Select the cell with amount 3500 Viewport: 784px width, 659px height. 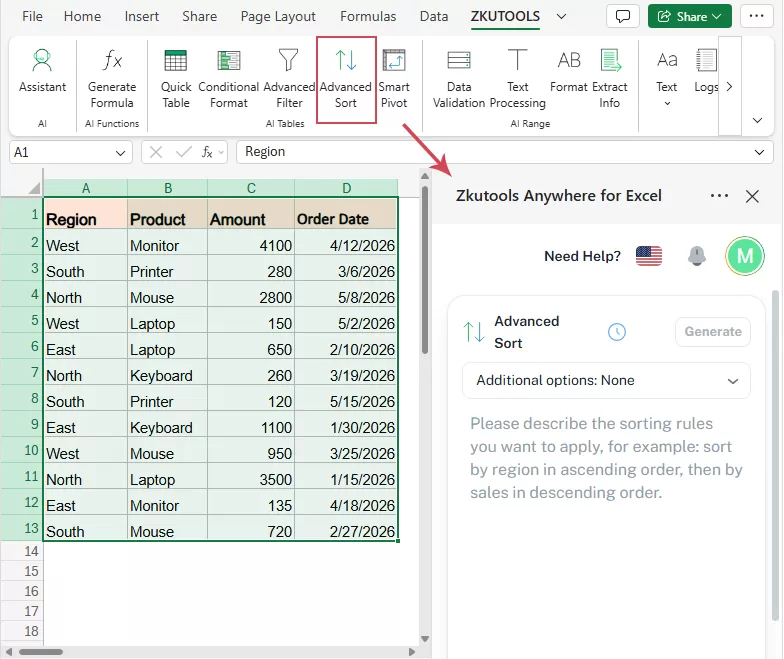coord(251,476)
